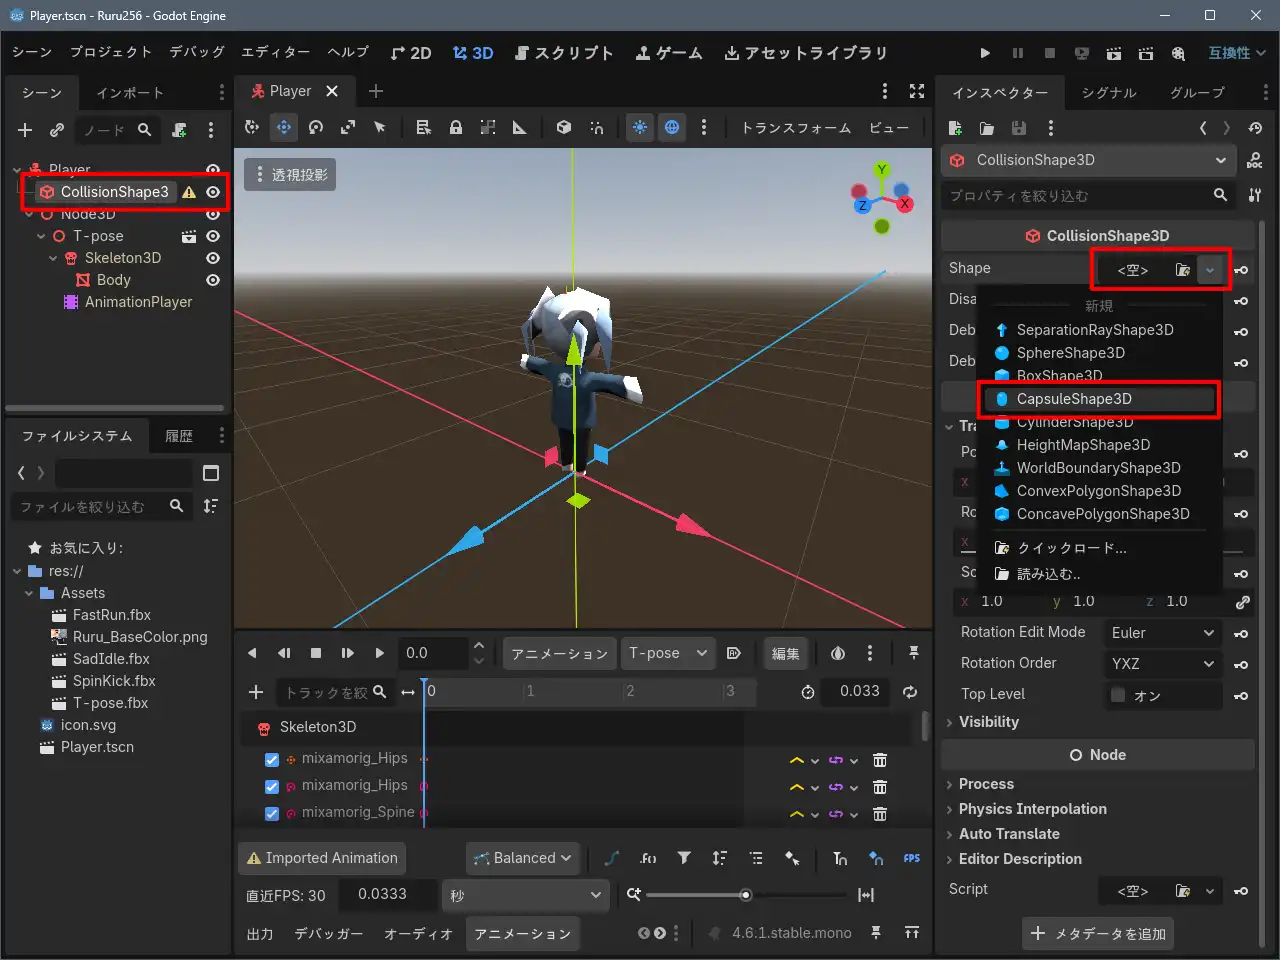The image size is (1280, 960).
Task: Select the Rotate mode tool in viewport toolbar
Action: [x=316, y=127]
